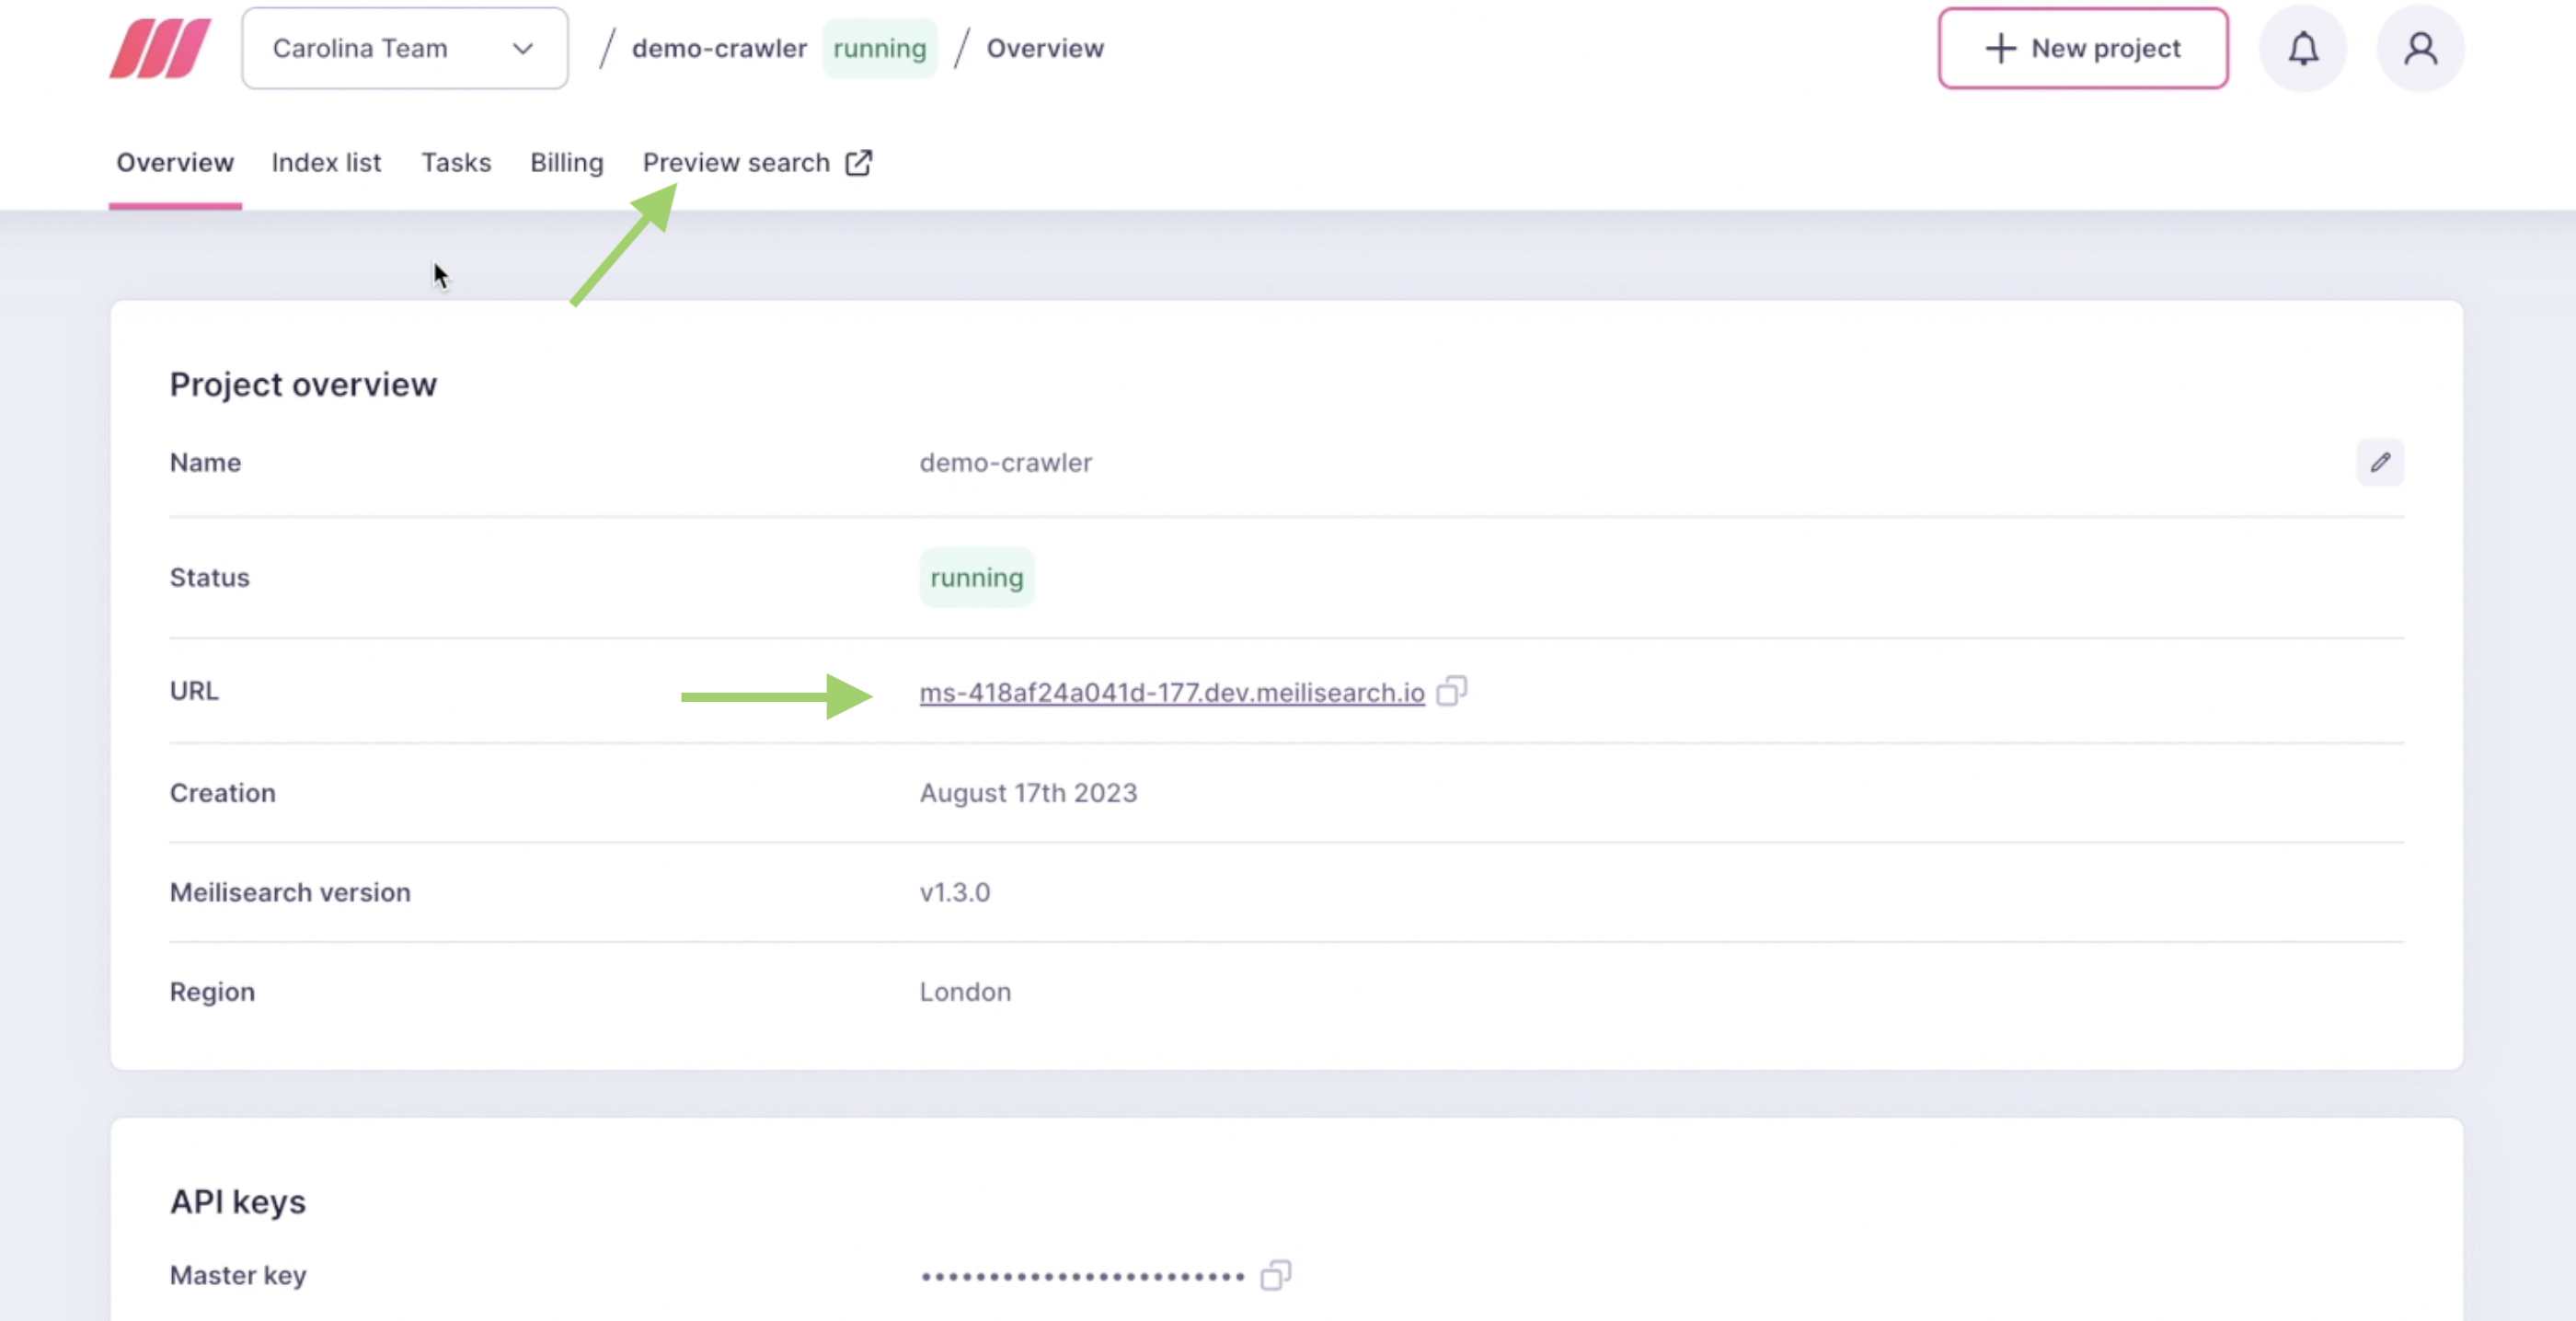Click the Project overview heading
Screen dimensions: 2576x1321
click(303, 385)
